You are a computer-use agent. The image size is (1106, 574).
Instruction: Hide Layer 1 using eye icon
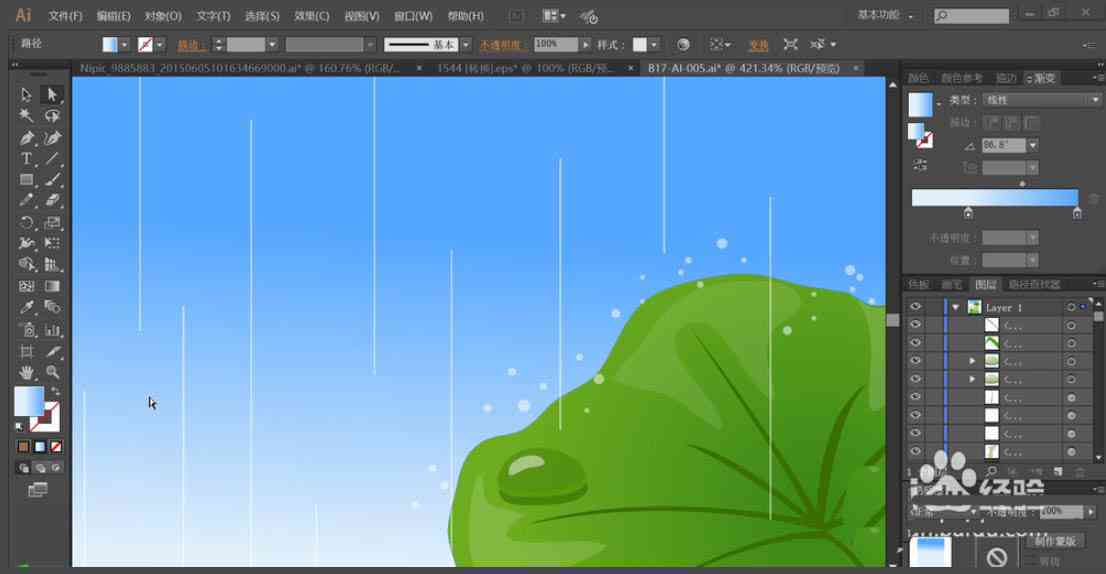[916, 307]
